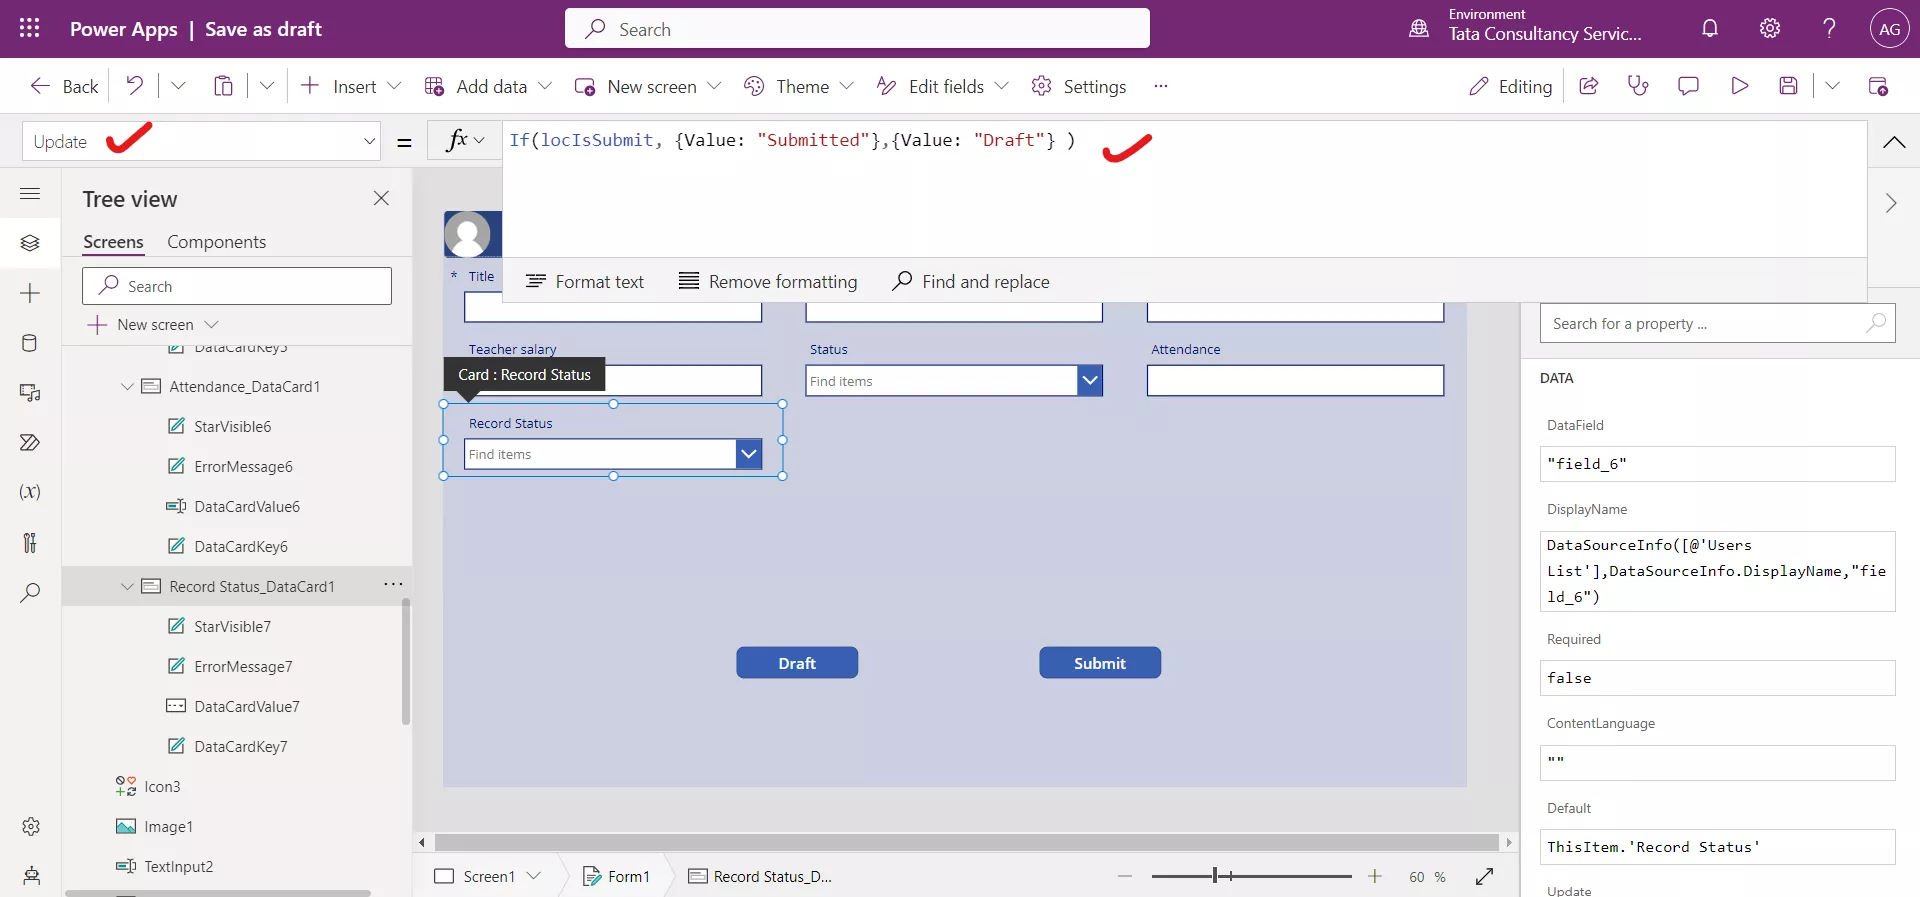Open the App checker stethoscope icon
The height and width of the screenshot is (897, 1920).
click(x=1638, y=86)
